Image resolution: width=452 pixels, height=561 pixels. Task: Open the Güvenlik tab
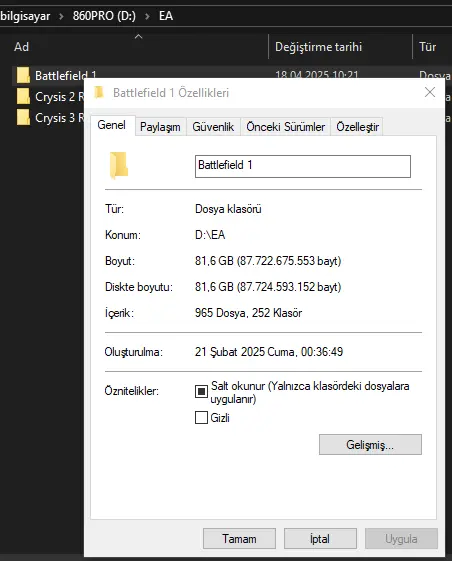(213, 127)
